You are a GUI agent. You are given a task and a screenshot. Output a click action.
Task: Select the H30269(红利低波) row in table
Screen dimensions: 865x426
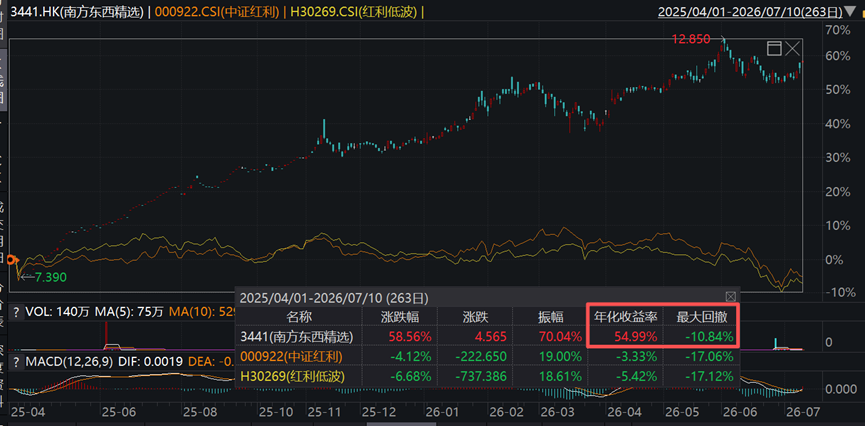coord(487,376)
